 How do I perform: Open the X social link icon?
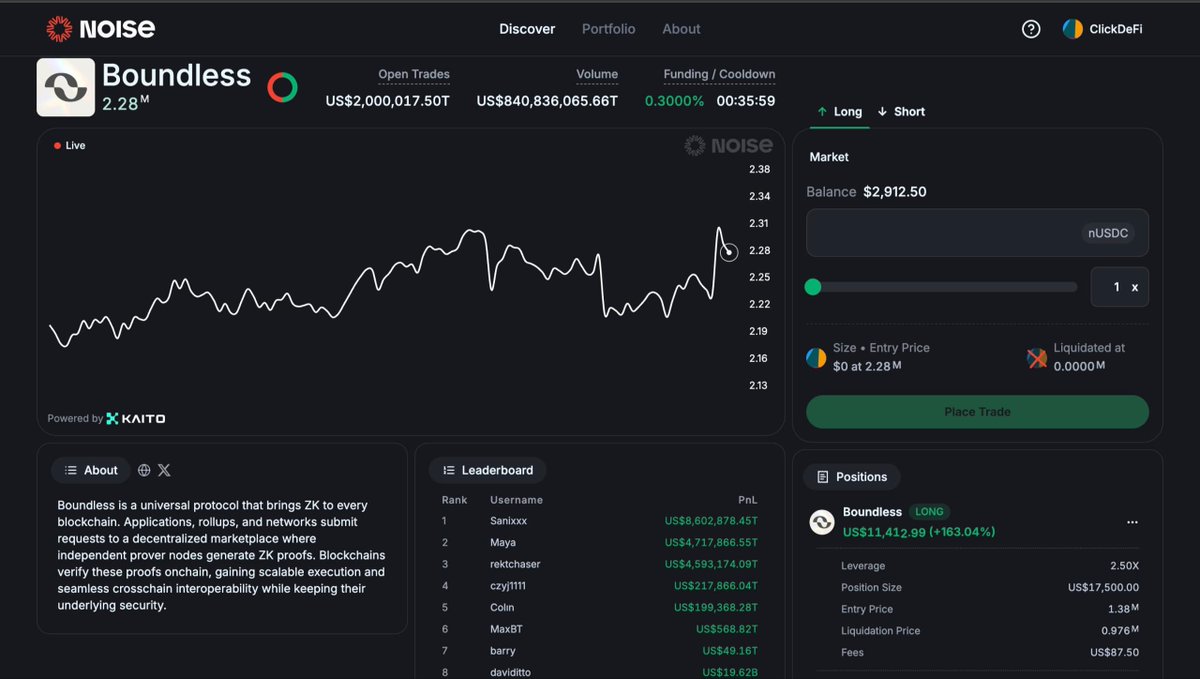click(x=164, y=470)
